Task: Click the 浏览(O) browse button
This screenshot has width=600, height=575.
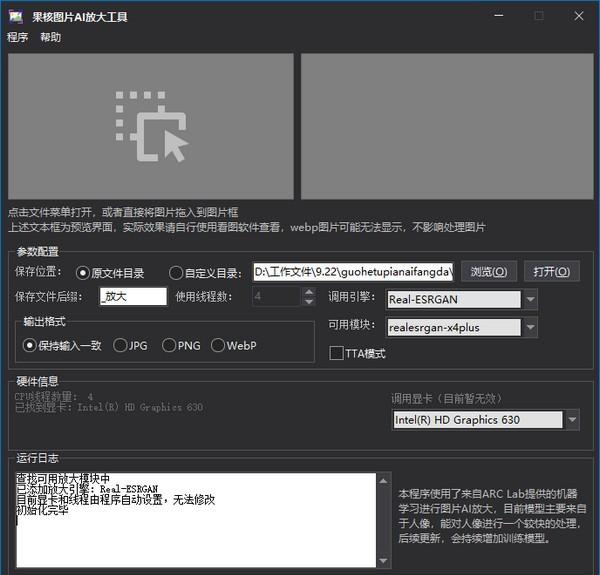Action: tap(489, 272)
